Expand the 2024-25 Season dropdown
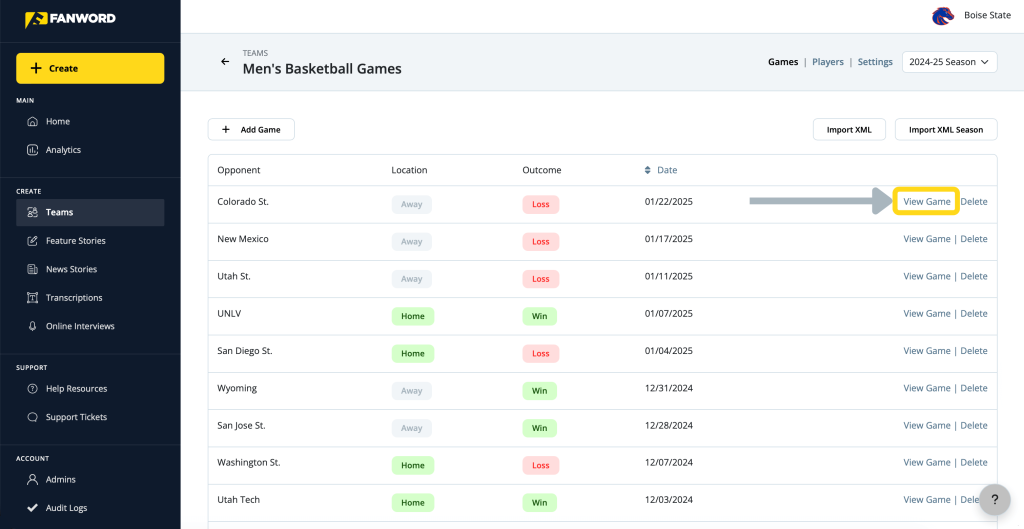This screenshot has height=529, width=1024. click(x=950, y=62)
